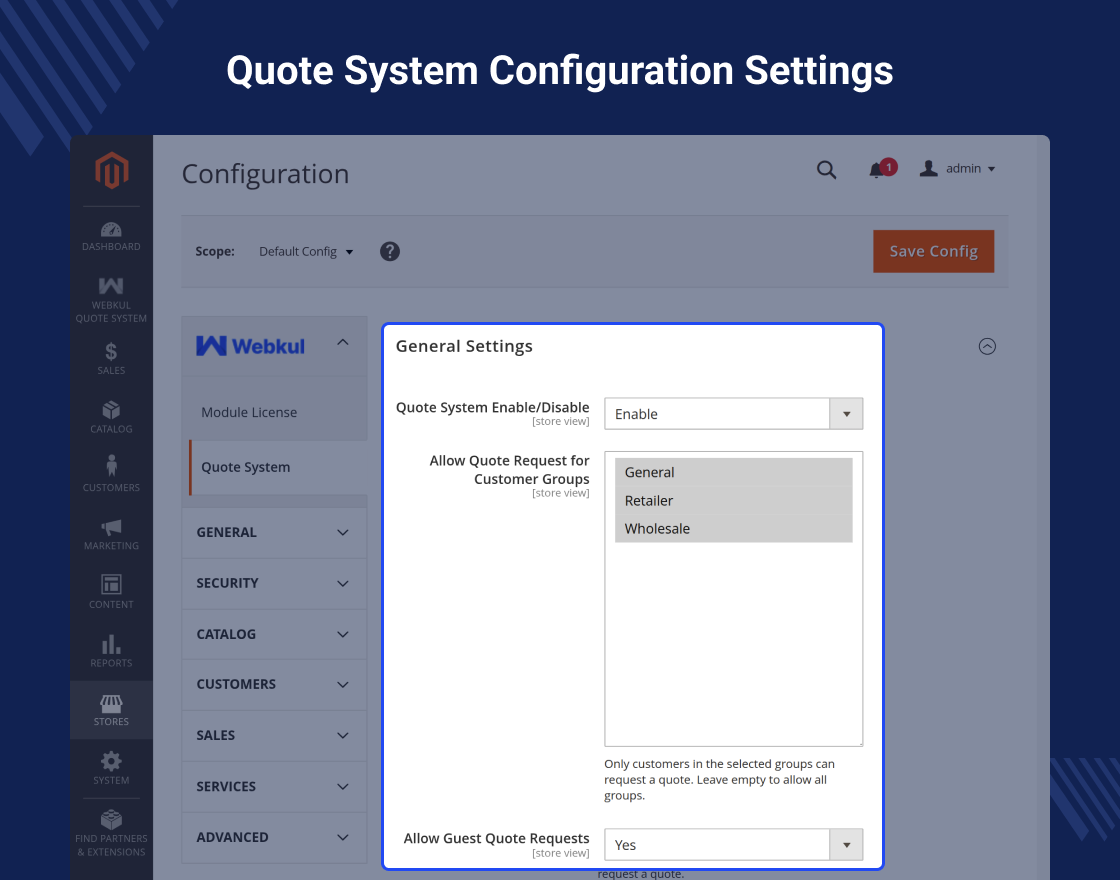
Task: Select Wholesale customer group
Action: [734, 529]
